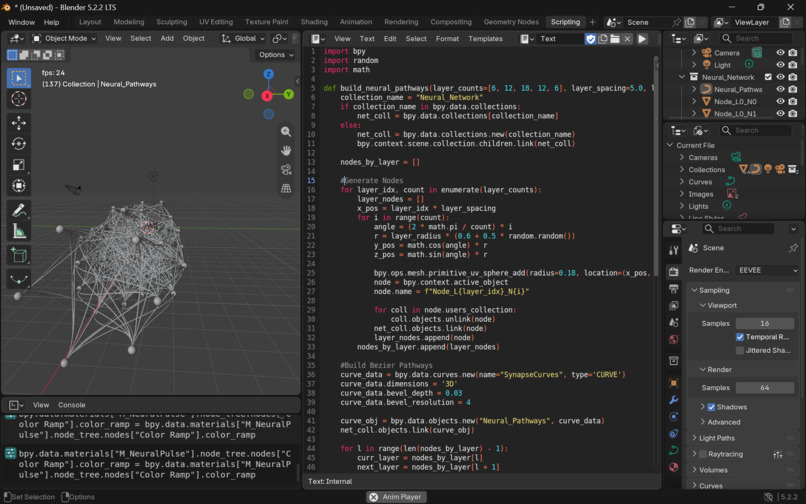Collapse the Neural_Network collection

coord(682,77)
